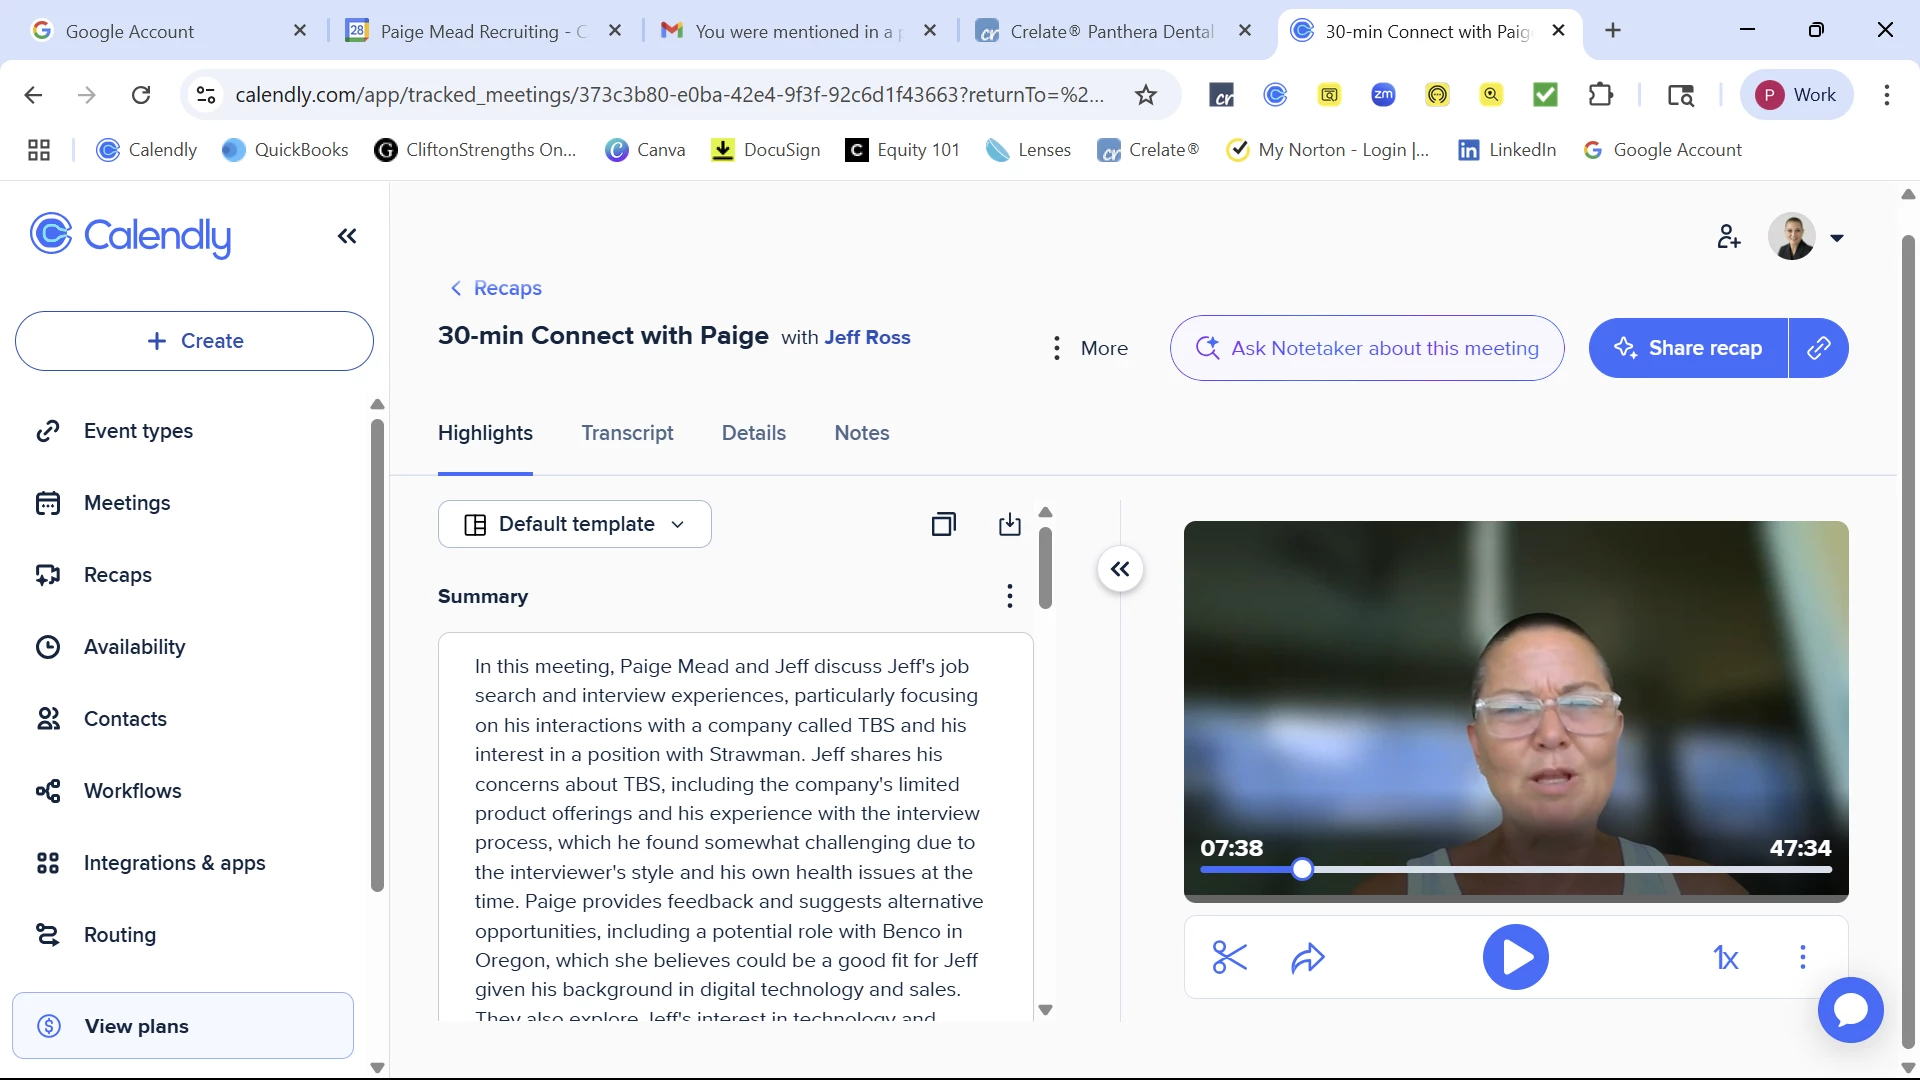Click Ask Notetaker about this meeting

click(x=1367, y=348)
